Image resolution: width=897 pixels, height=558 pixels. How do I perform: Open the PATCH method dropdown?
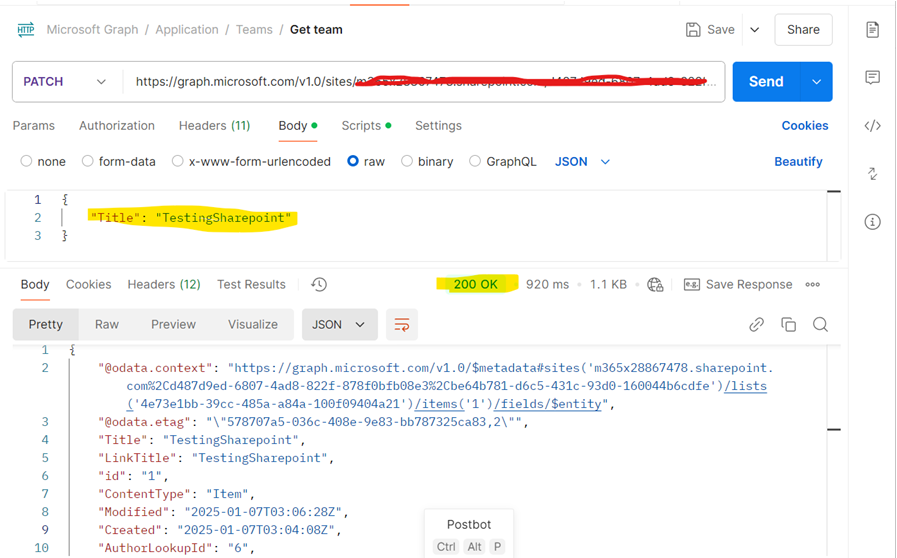[65, 82]
